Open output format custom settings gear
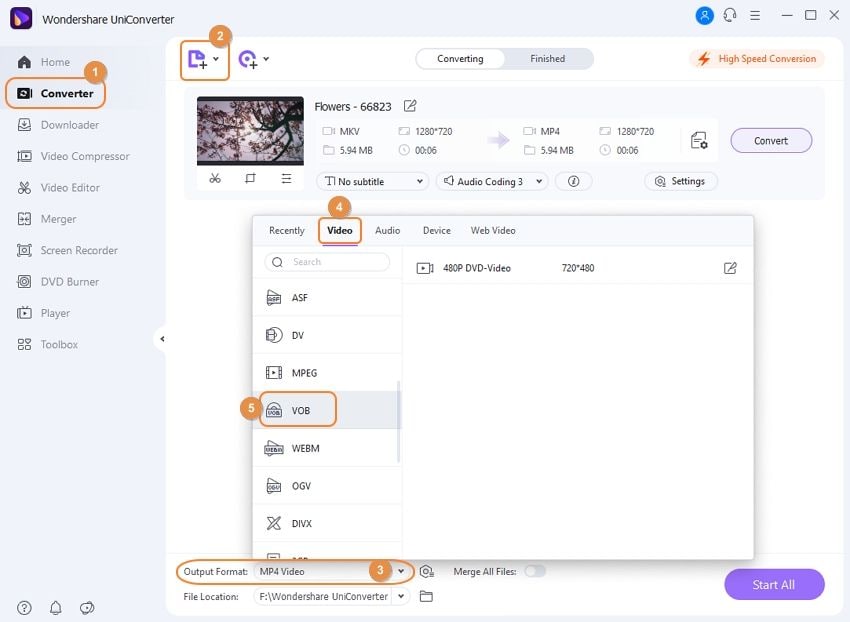The width and height of the screenshot is (850, 622). click(x=426, y=572)
